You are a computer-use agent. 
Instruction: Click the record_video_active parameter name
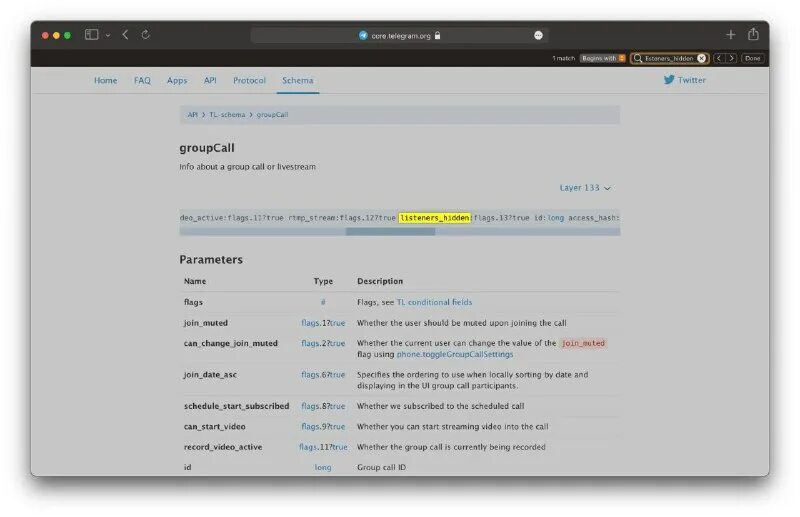(x=223, y=447)
